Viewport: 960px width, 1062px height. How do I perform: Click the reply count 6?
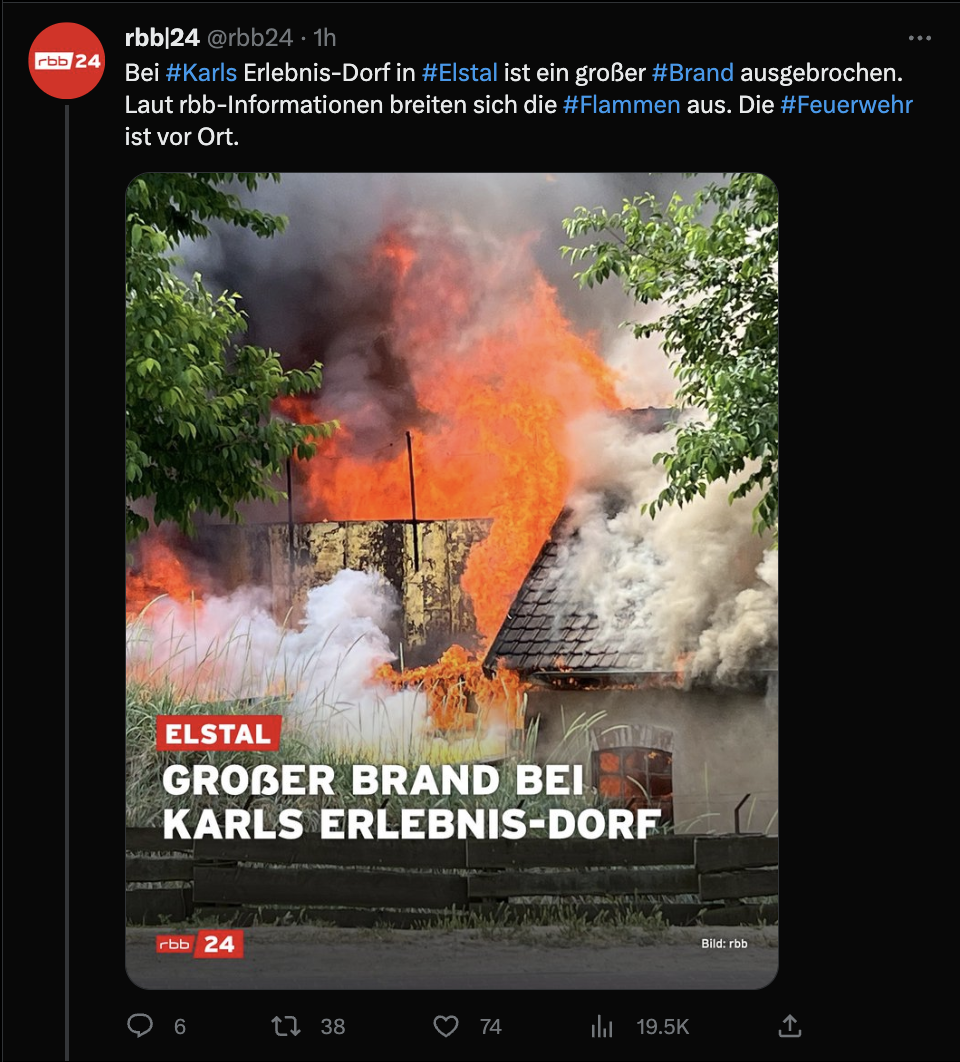(x=180, y=1027)
